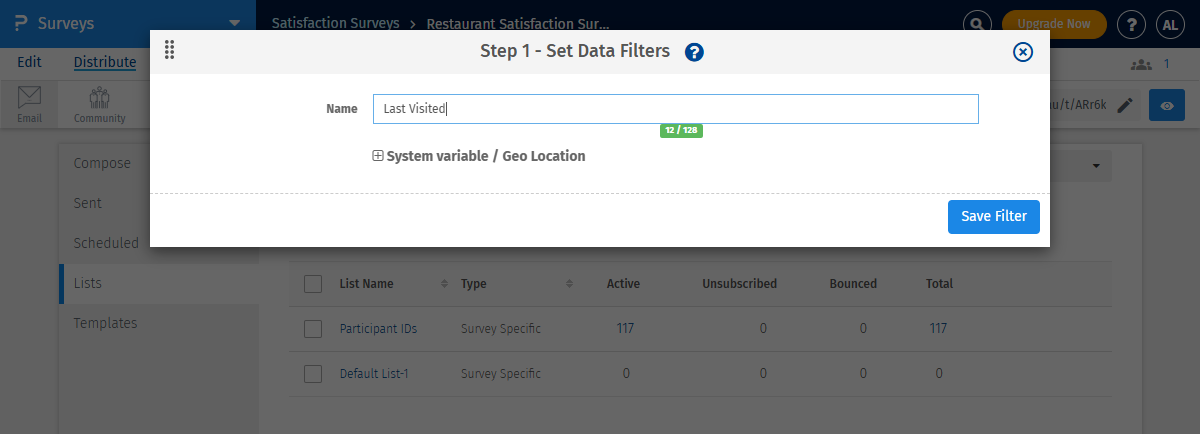The image size is (1200, 434).
Task: Click the eye preview survey button
Action: (1166, 105)
